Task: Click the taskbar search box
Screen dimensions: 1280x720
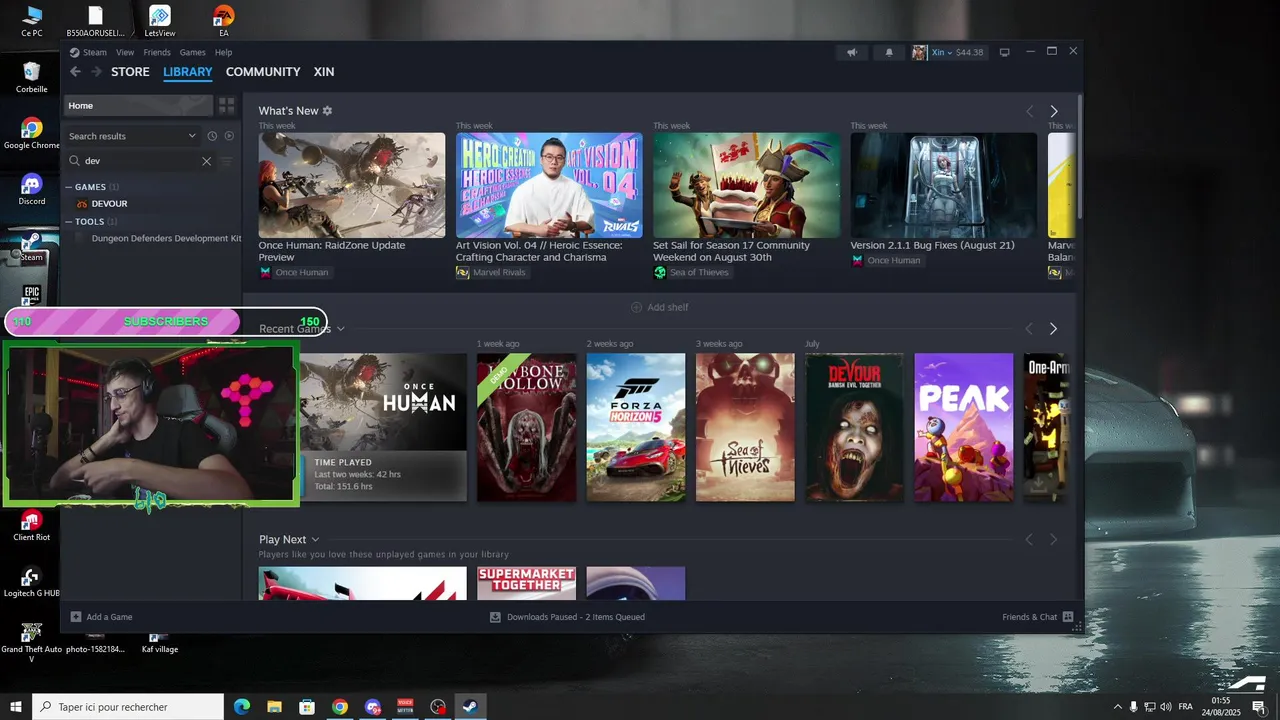Action: (127, 707)
